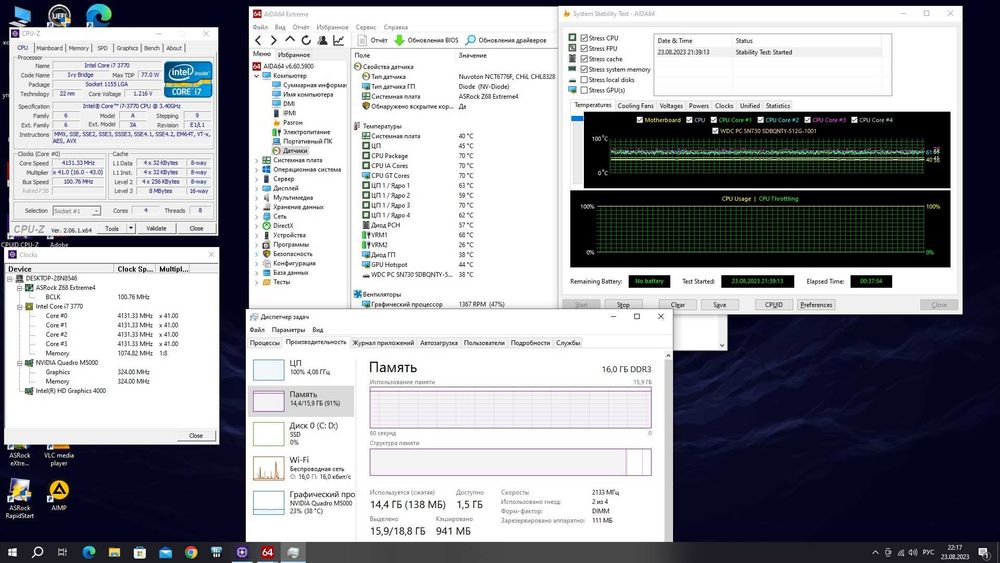Click Stop button in stability test
Image resolution: width=1000 pixels, height=563 pixels.
click(x=623, y=305)
